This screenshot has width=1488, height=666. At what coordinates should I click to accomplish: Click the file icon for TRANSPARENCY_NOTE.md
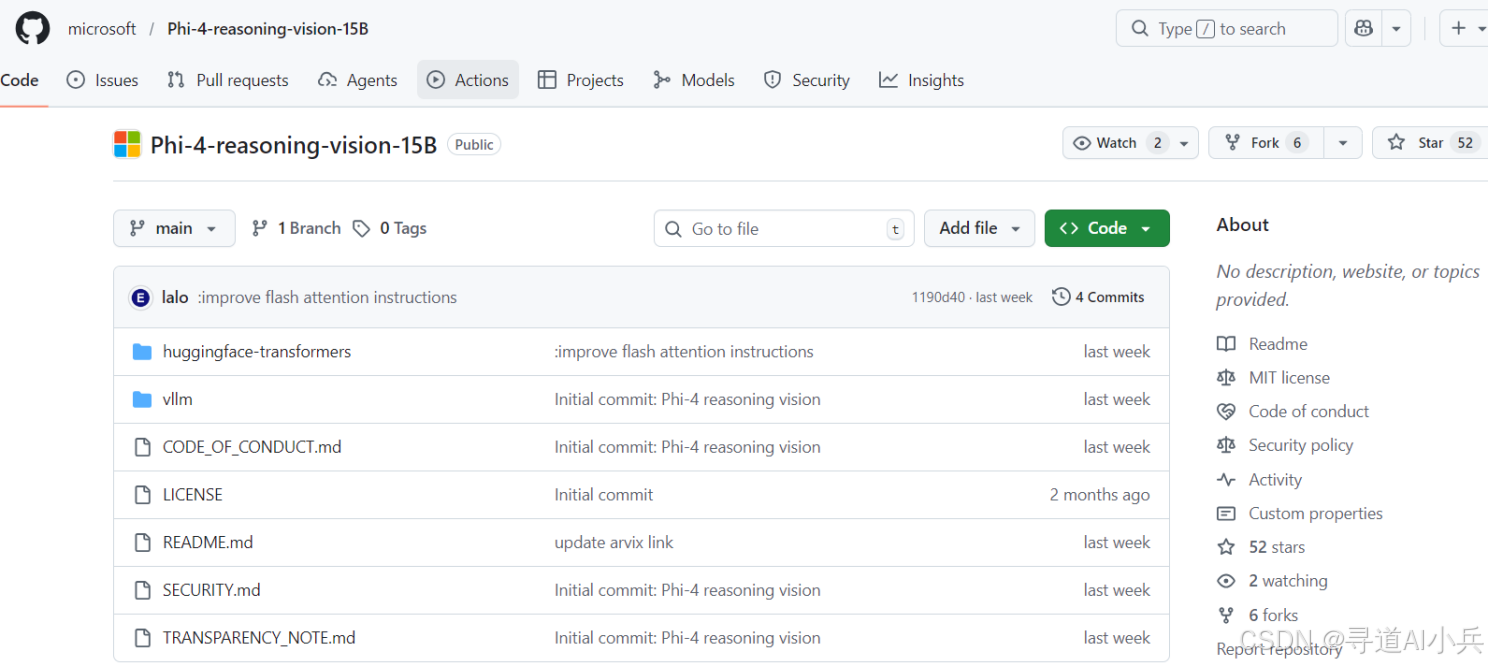pos(142,638)
